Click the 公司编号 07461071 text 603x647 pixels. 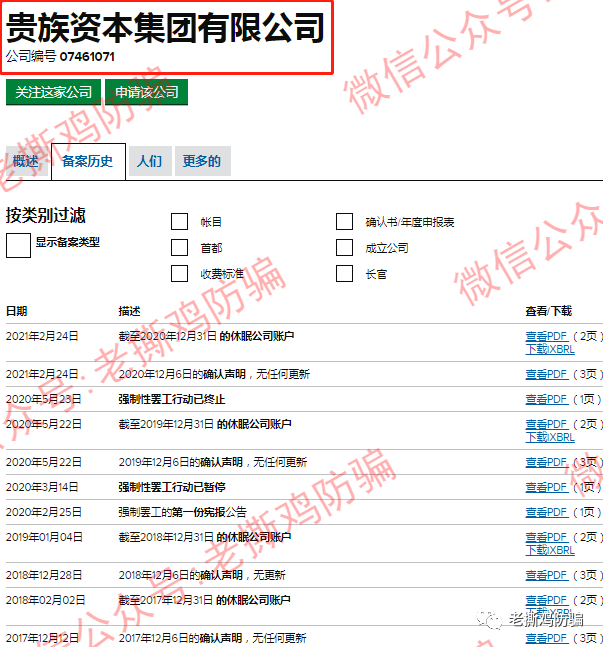[60, 57]
